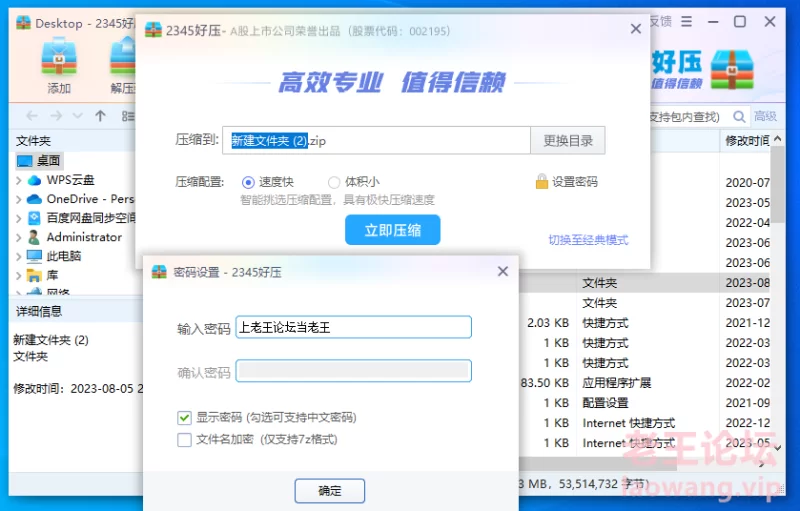
Task: Go up one folder level arrow
Action: (101, 116)
